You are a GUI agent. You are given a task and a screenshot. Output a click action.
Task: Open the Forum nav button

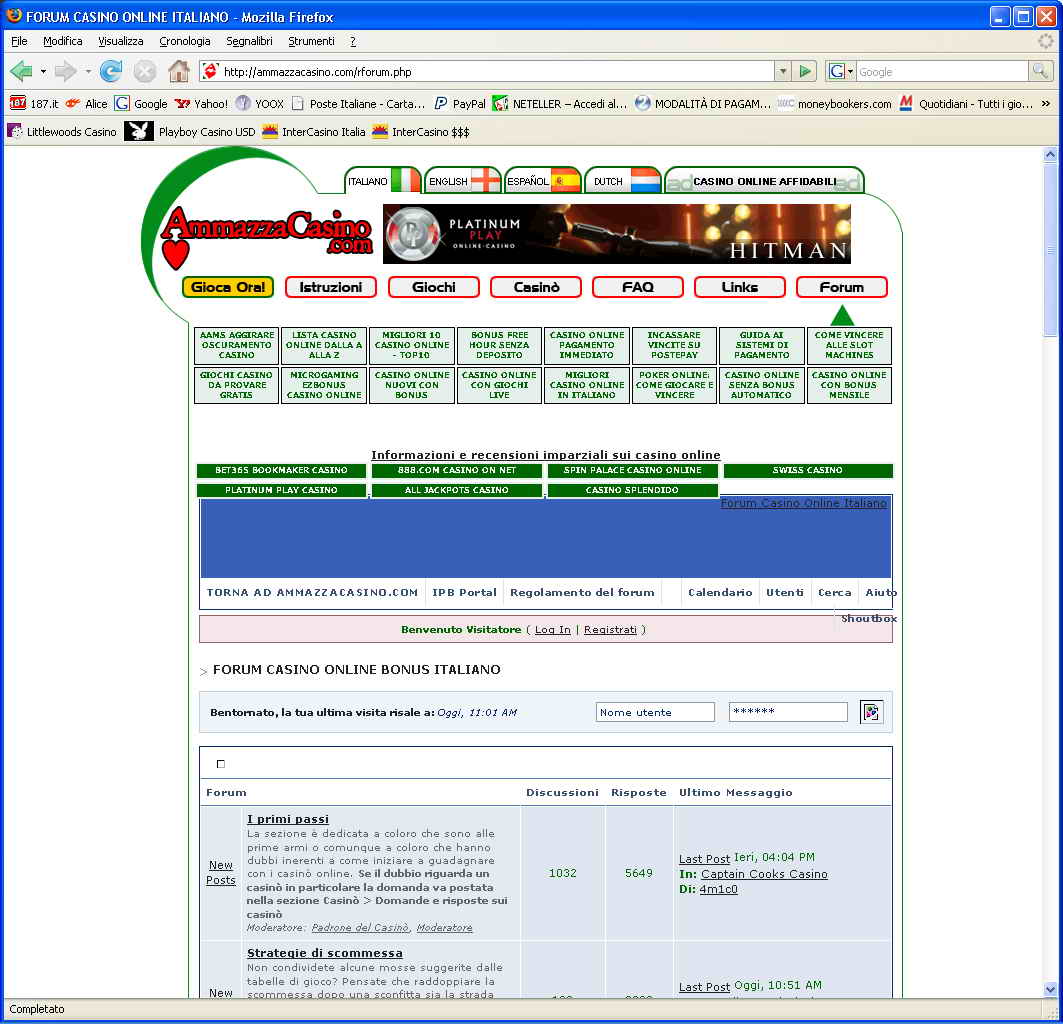841,287
